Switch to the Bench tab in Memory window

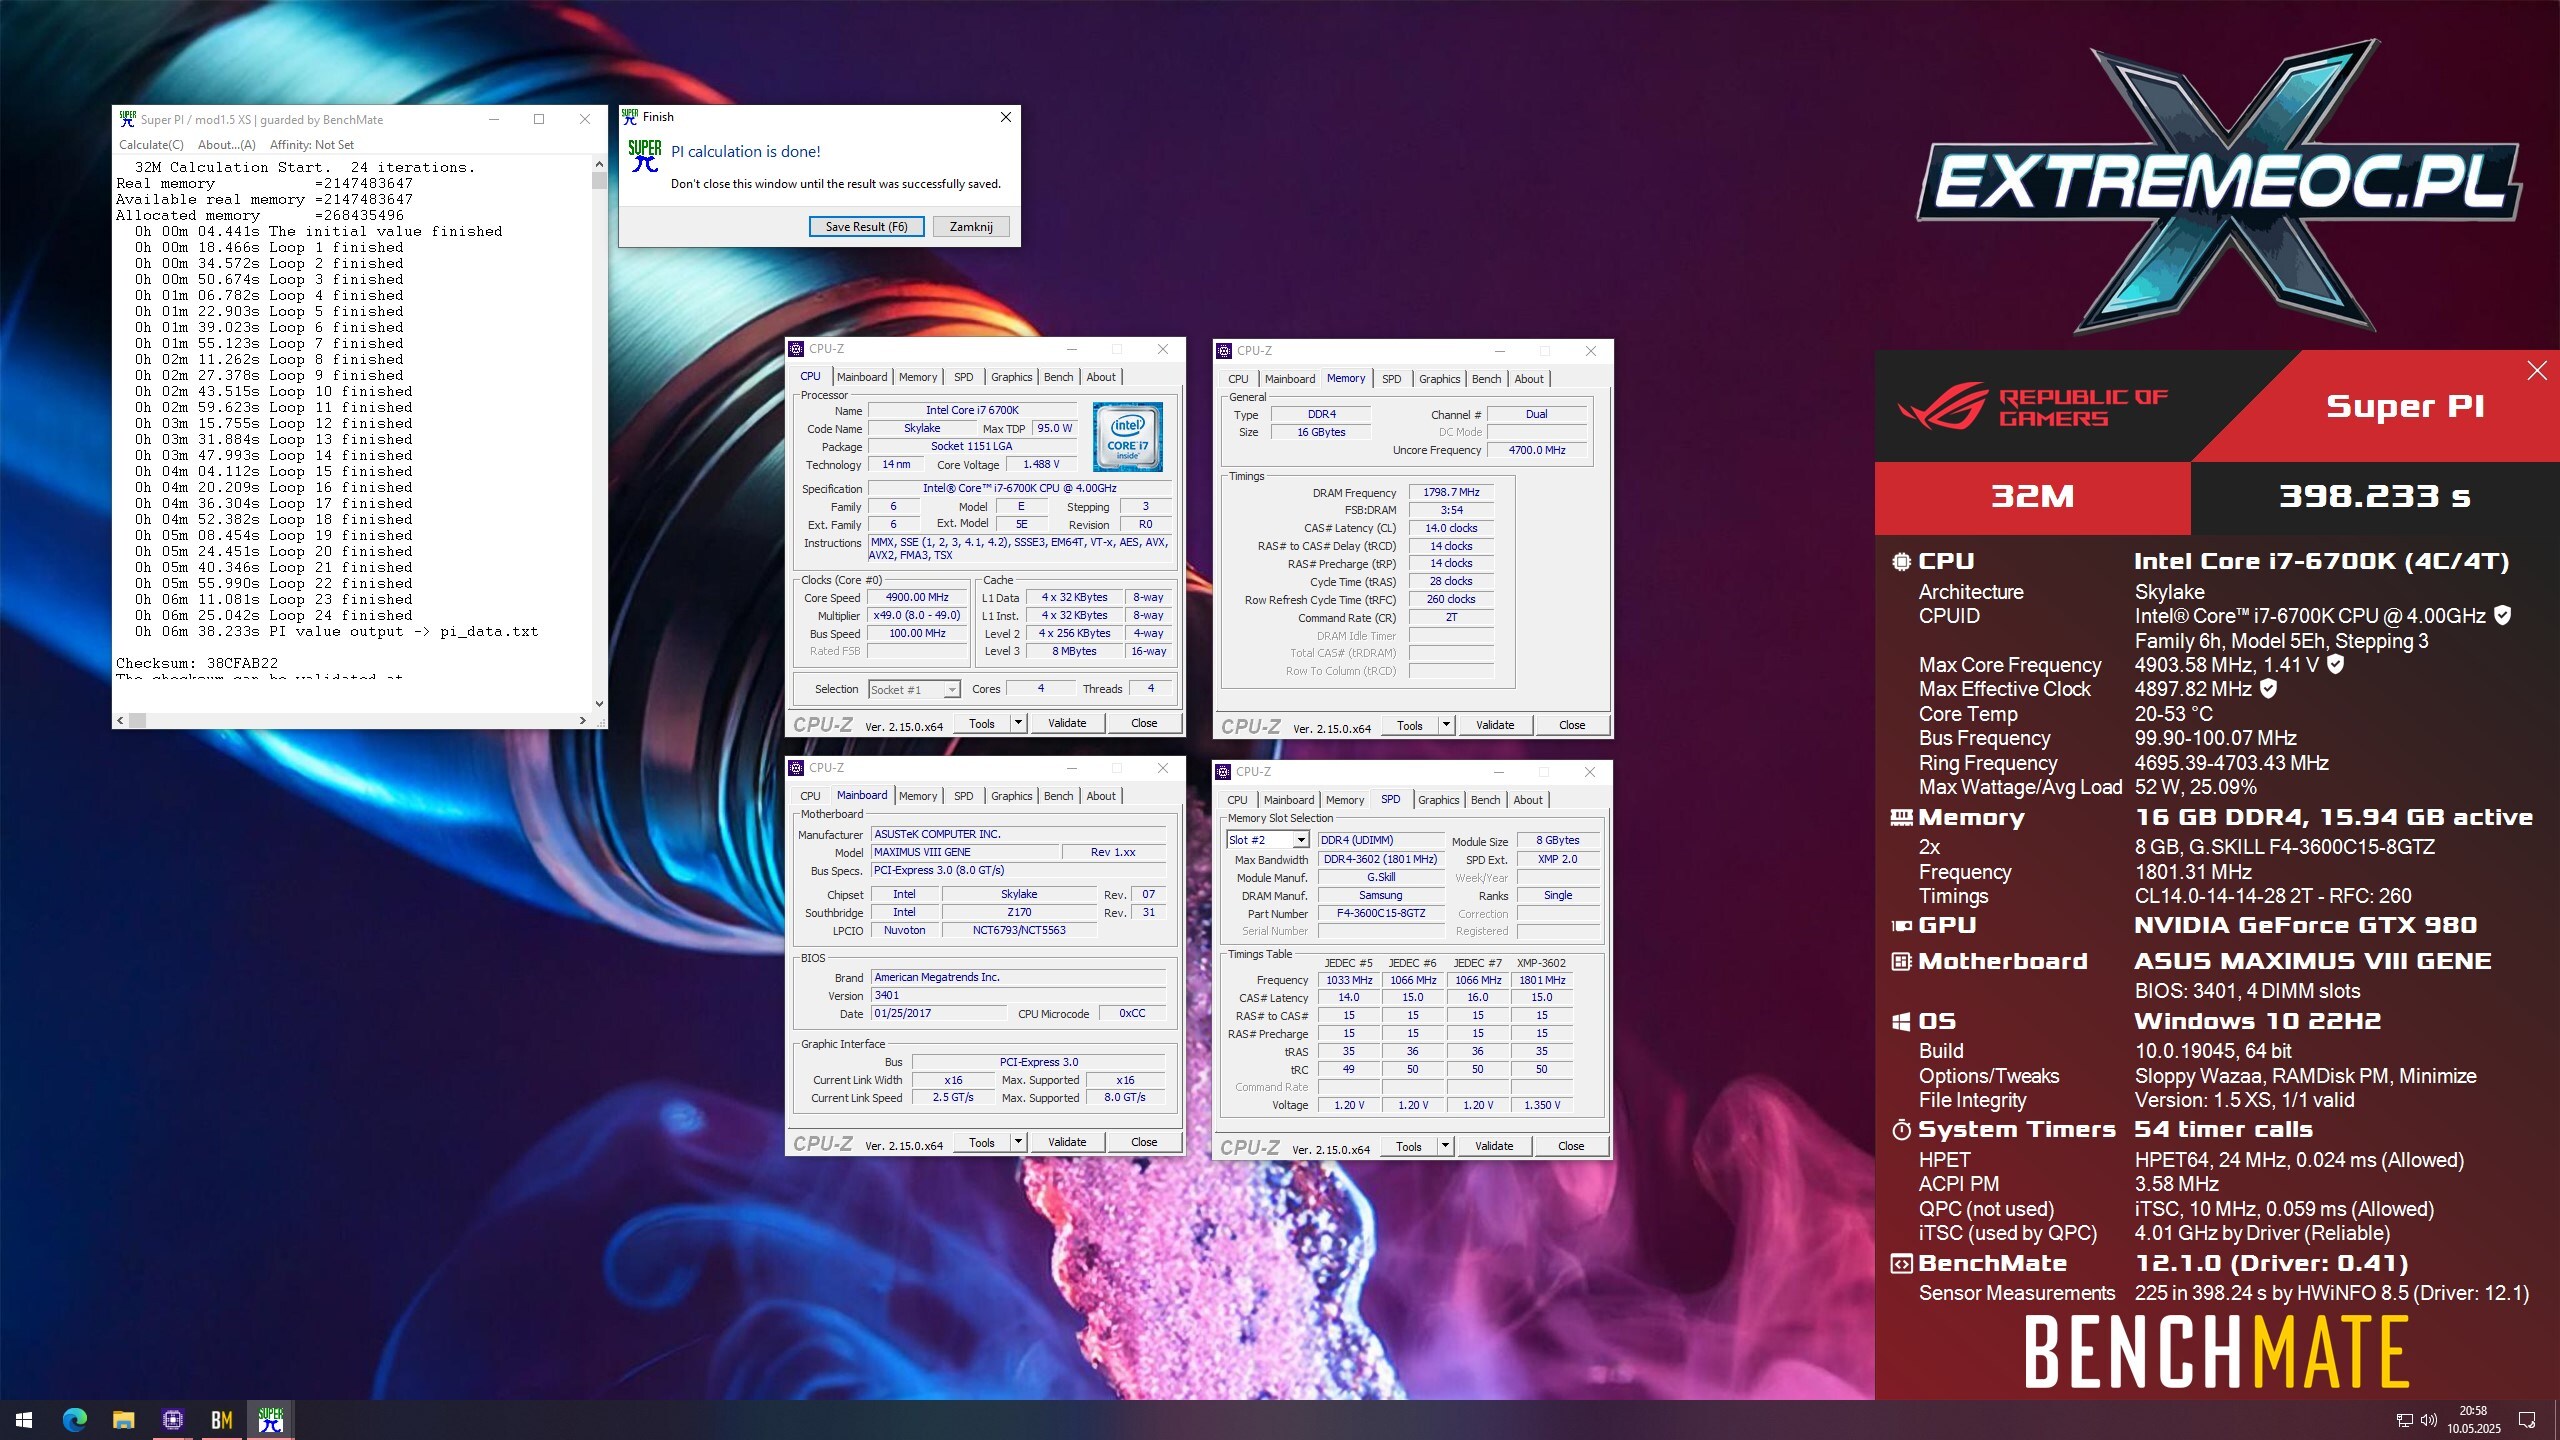pos(1486,379)
